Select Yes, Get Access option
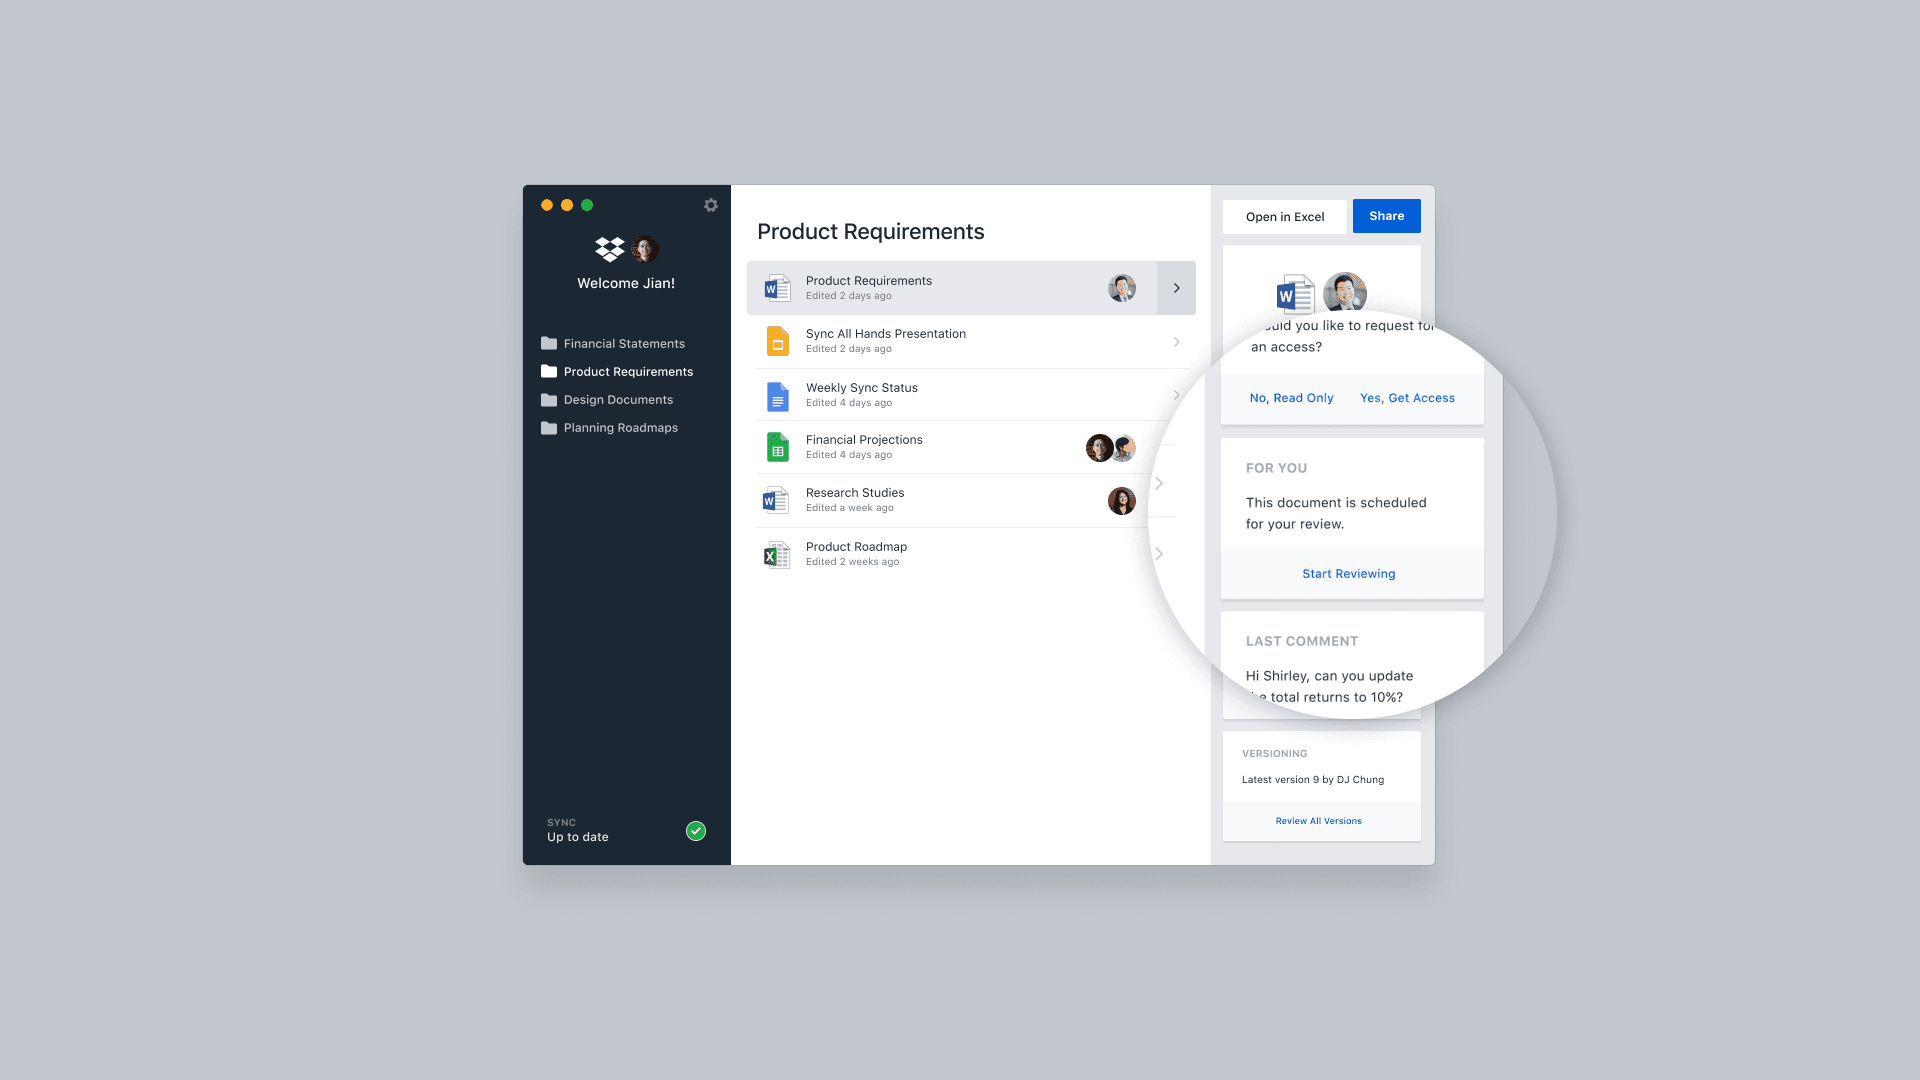 (1407, 397)
